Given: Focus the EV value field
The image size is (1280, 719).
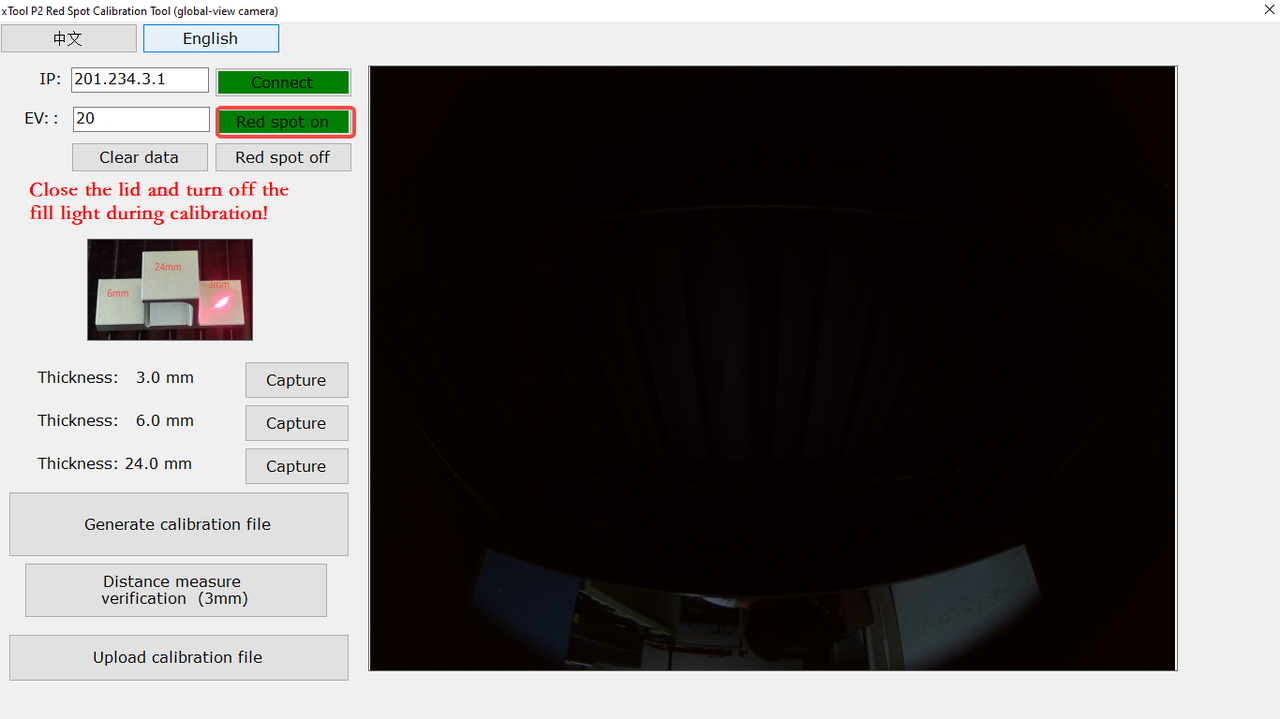Looking at the screenshot, I should coord(140,119).
